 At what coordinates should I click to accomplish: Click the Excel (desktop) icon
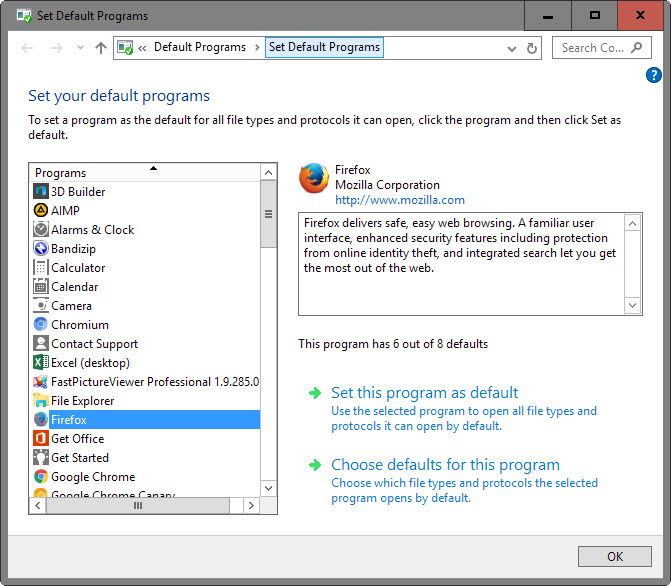coord(41,363)
